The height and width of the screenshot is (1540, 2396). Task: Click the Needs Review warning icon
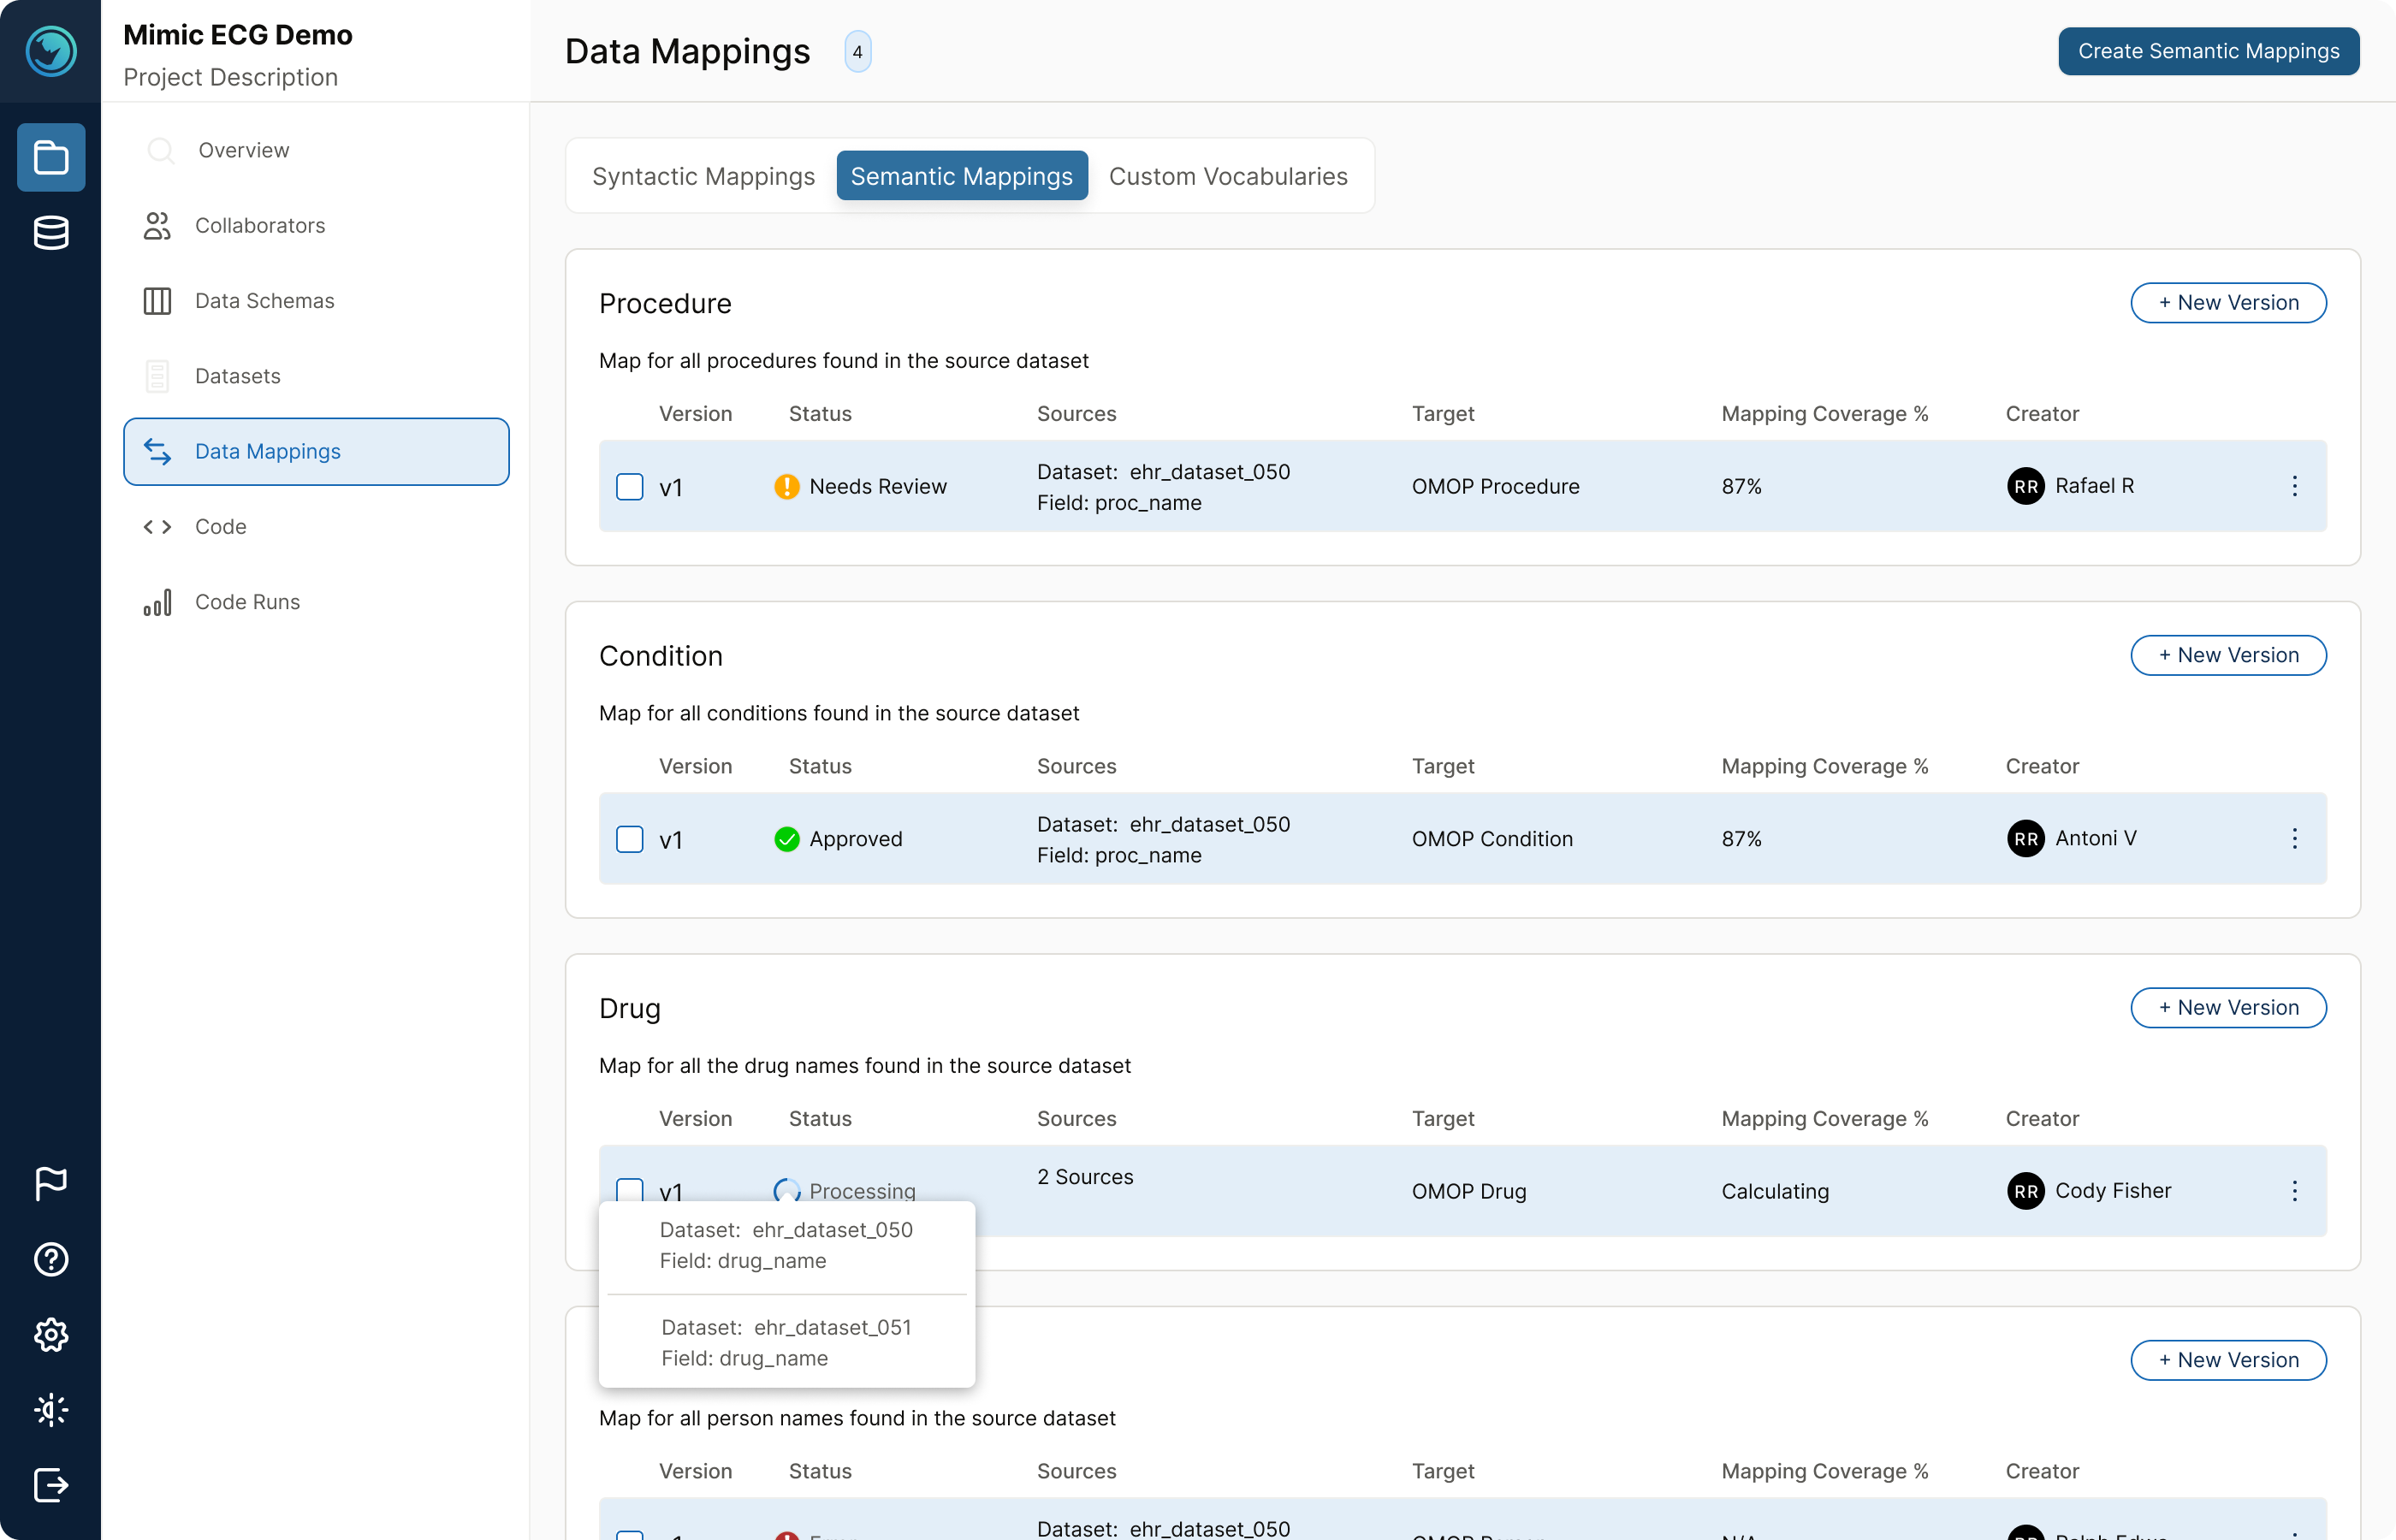click(x=787, y=487)
